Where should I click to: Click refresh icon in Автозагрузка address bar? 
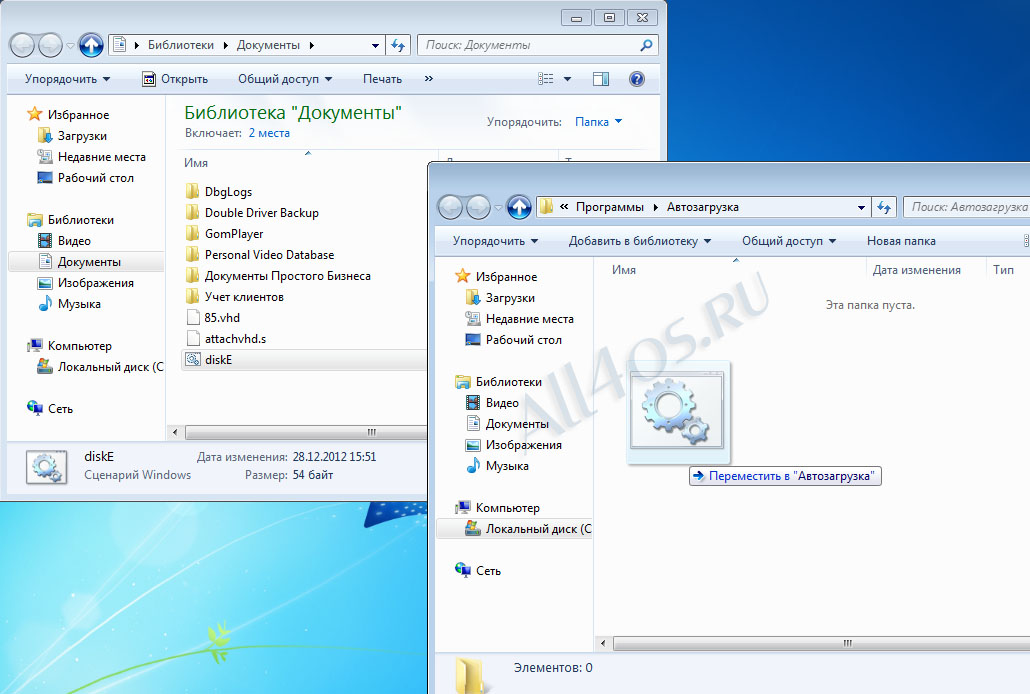tap(884, 208)
